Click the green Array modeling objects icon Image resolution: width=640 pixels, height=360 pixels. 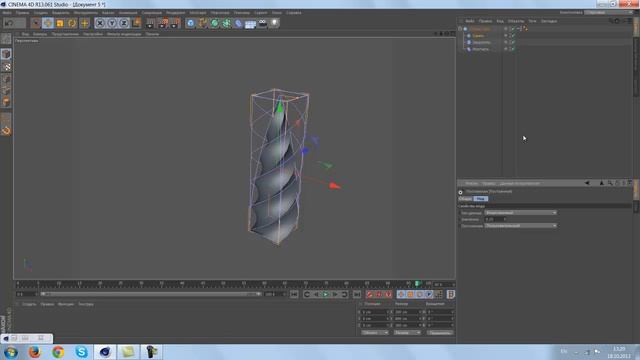227,23
